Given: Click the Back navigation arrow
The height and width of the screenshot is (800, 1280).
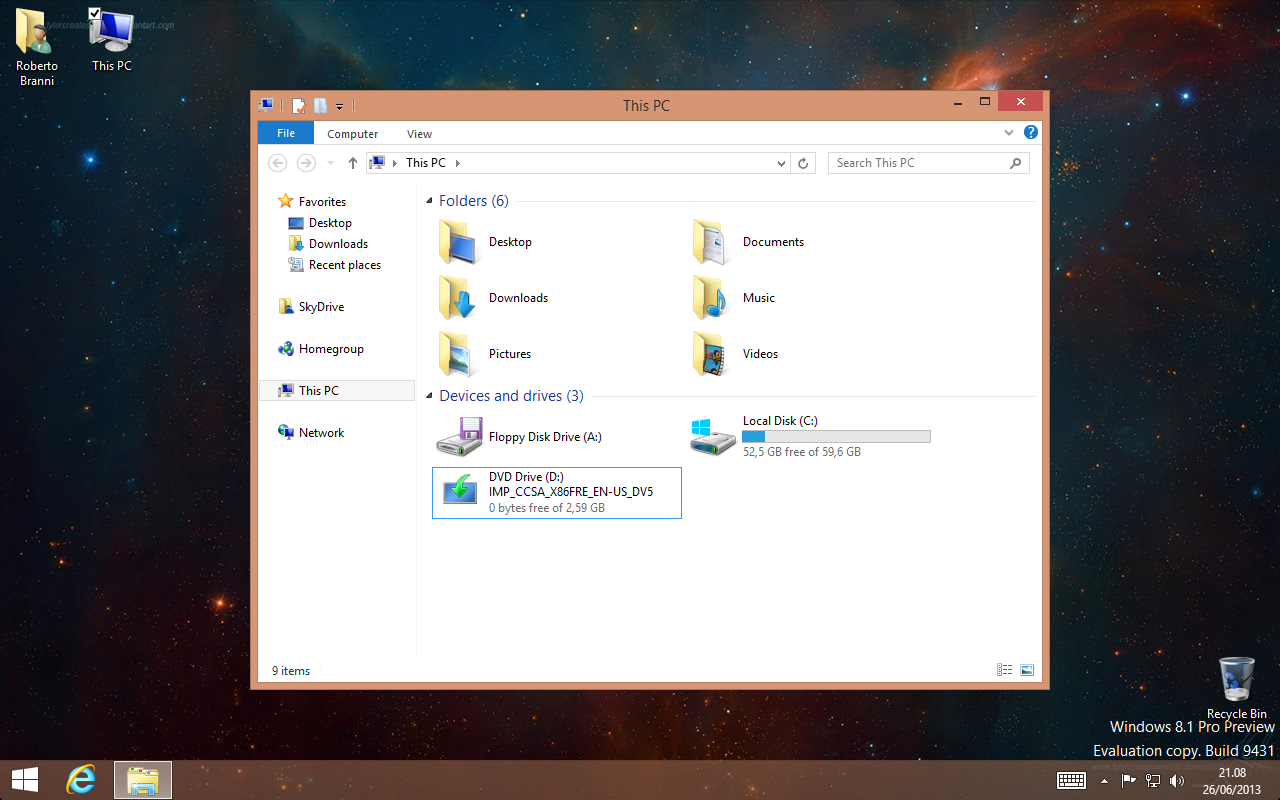Looking at the screenshot, I should pyautogui.click(x=278, y=163).
